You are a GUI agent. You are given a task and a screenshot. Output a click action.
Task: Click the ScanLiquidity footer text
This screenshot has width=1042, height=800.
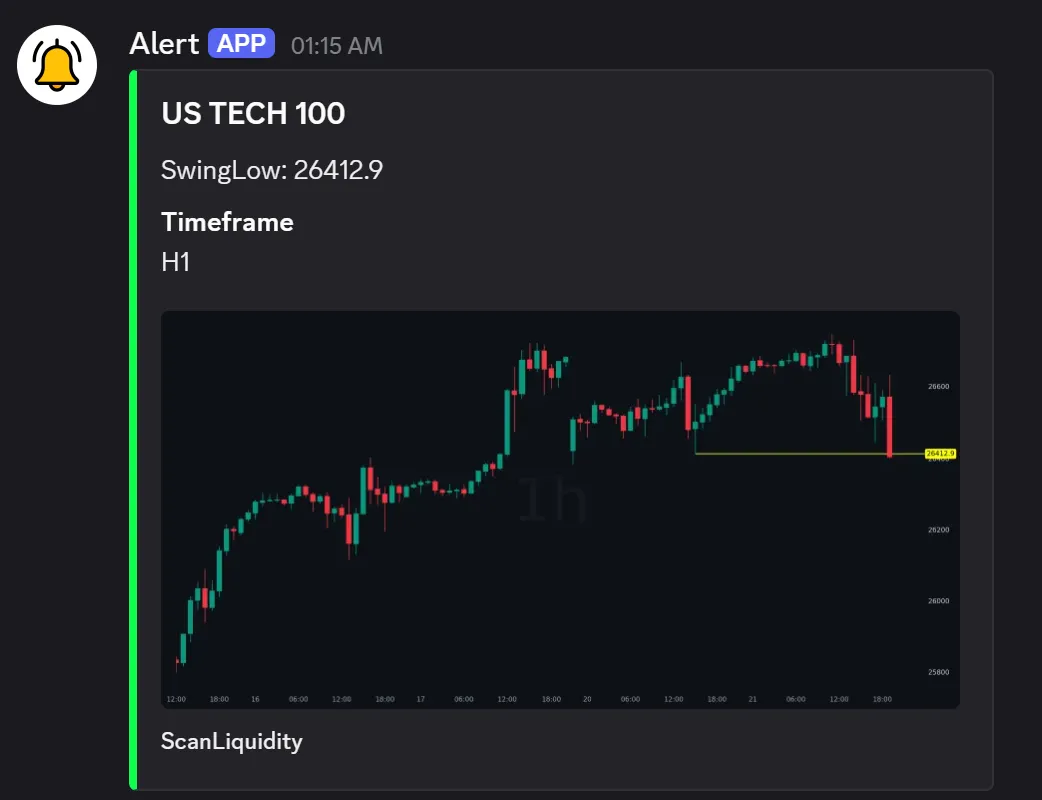(231, 742)
